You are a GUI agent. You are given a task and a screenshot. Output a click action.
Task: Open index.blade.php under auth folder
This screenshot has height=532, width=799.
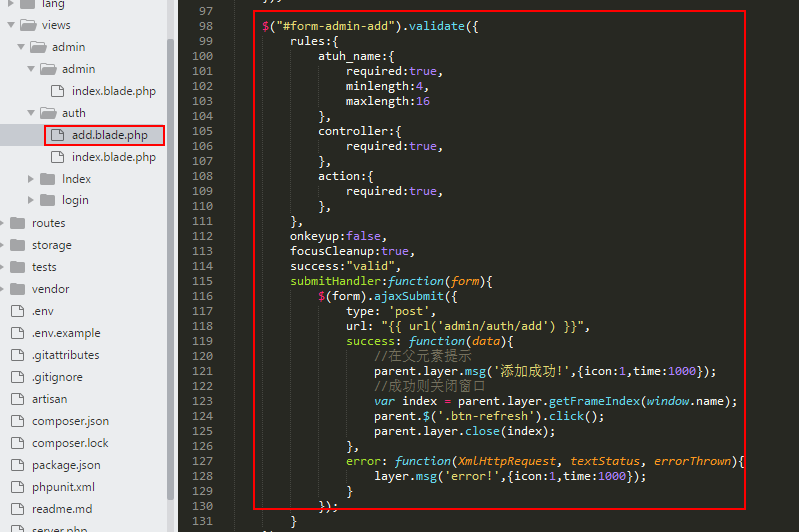coord(113,157)
